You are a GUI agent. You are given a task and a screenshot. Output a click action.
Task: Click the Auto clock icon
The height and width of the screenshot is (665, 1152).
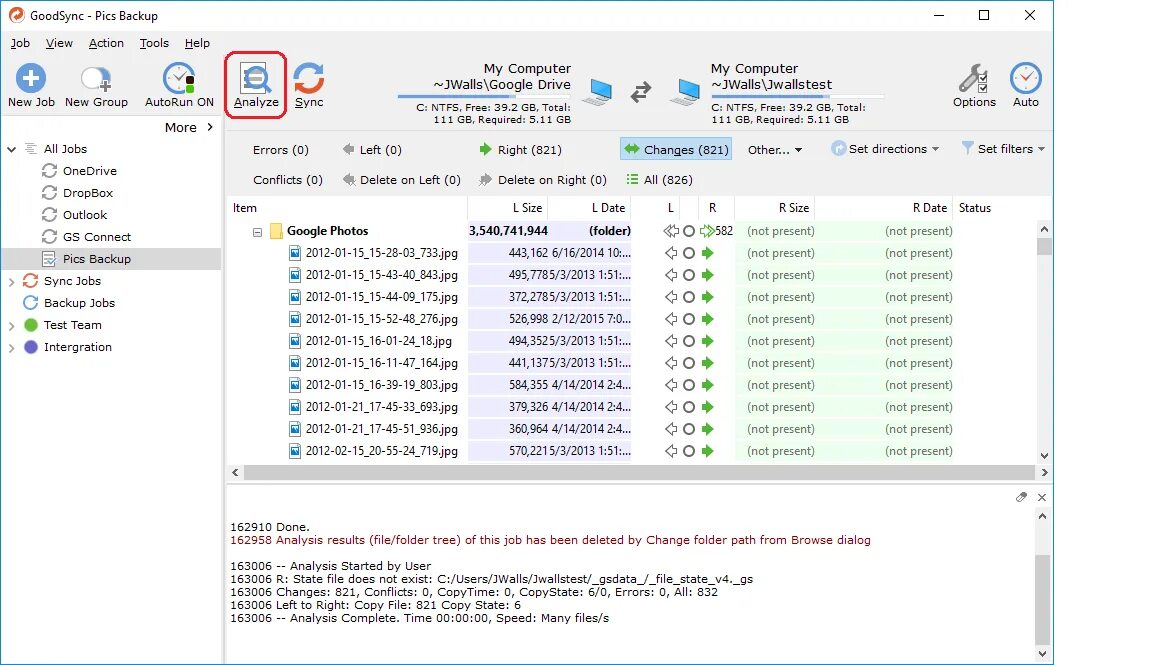pos(1026,79)
